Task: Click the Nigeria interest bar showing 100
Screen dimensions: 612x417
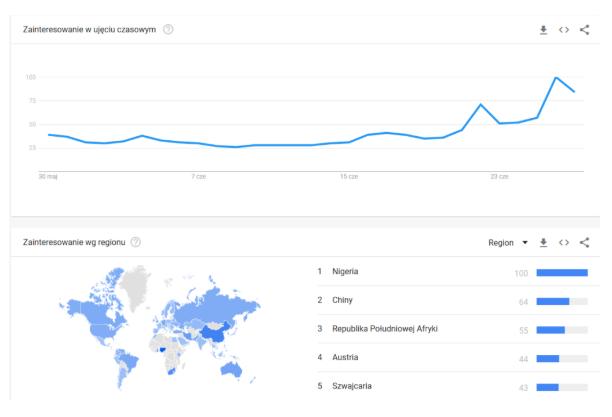Action: [562, 272]
